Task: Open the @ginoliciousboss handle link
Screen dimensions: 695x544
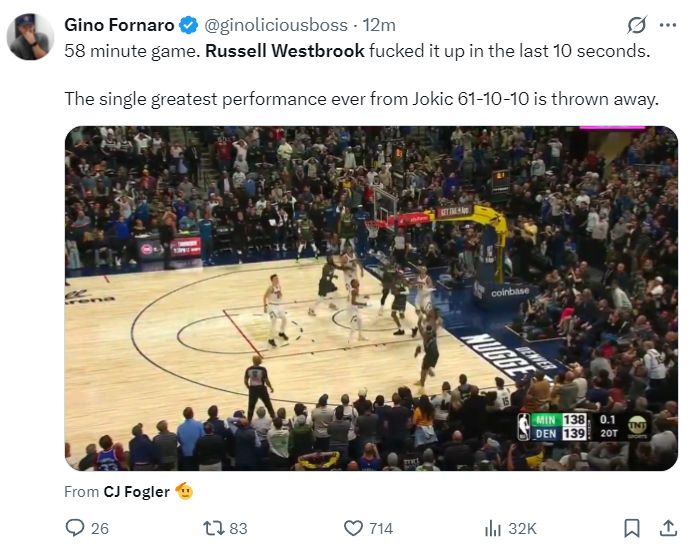Action: pos(270,25)
